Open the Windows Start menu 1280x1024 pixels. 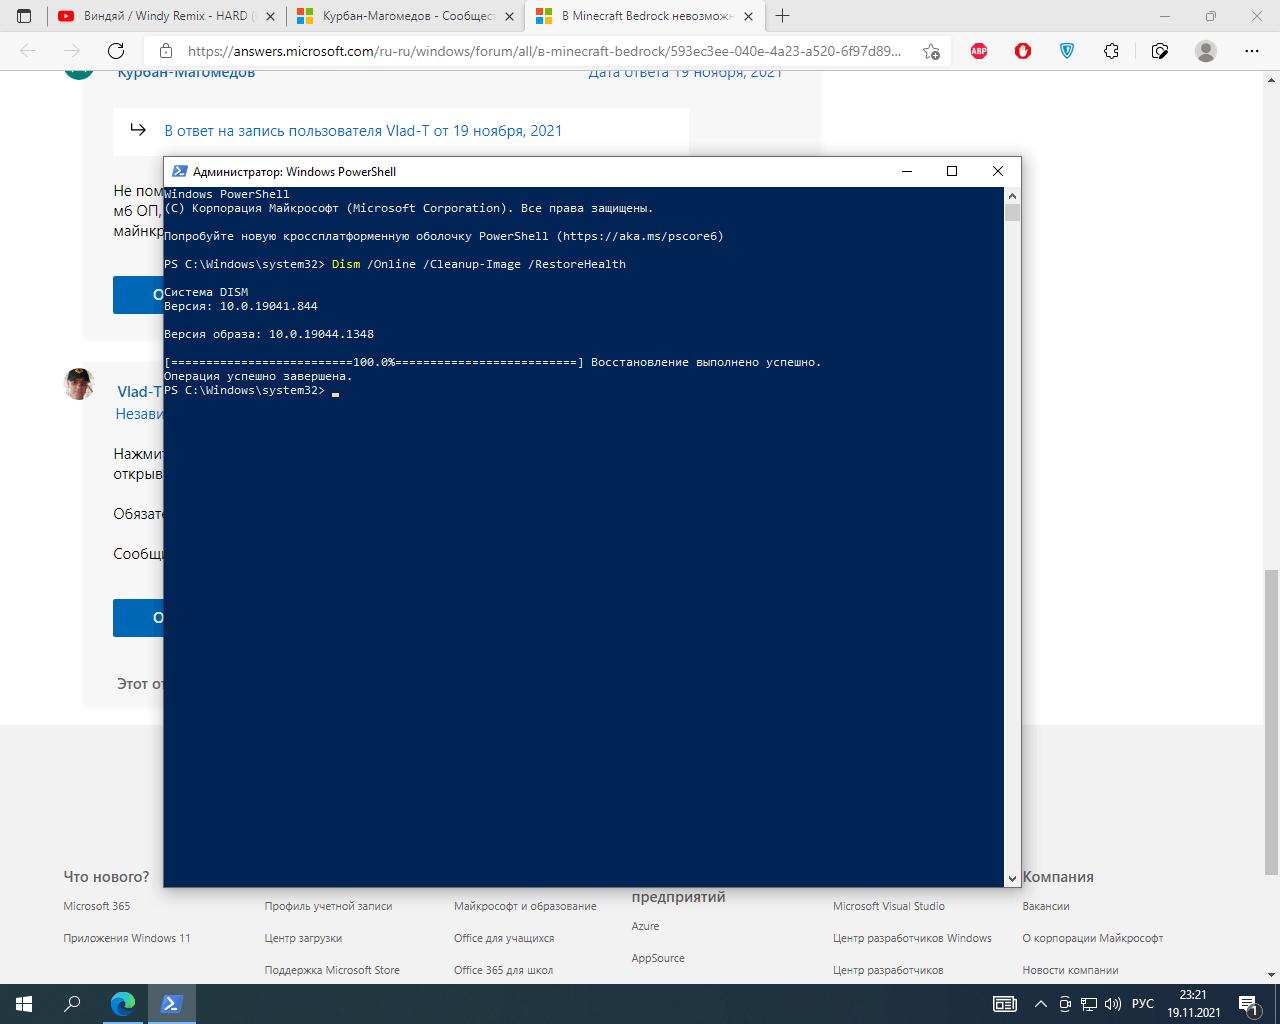[x=24, y=1004]
